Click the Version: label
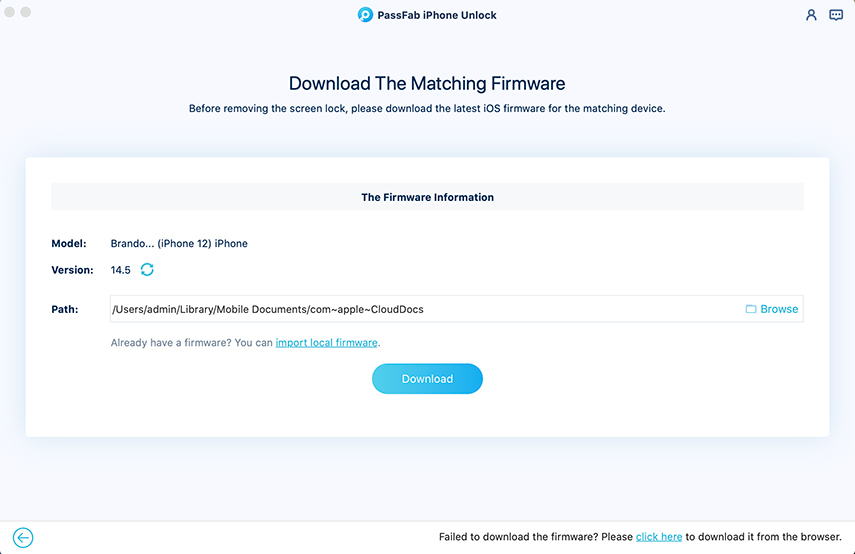This screenshot has width=855, height=554. (x=72, y=270)
